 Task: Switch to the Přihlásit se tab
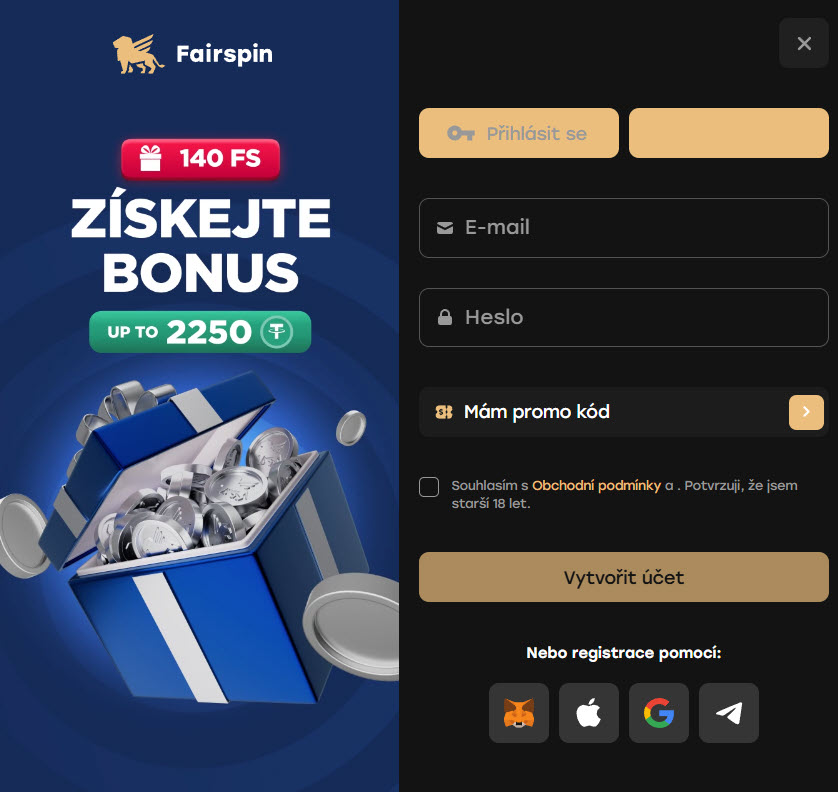pos(518,133)
